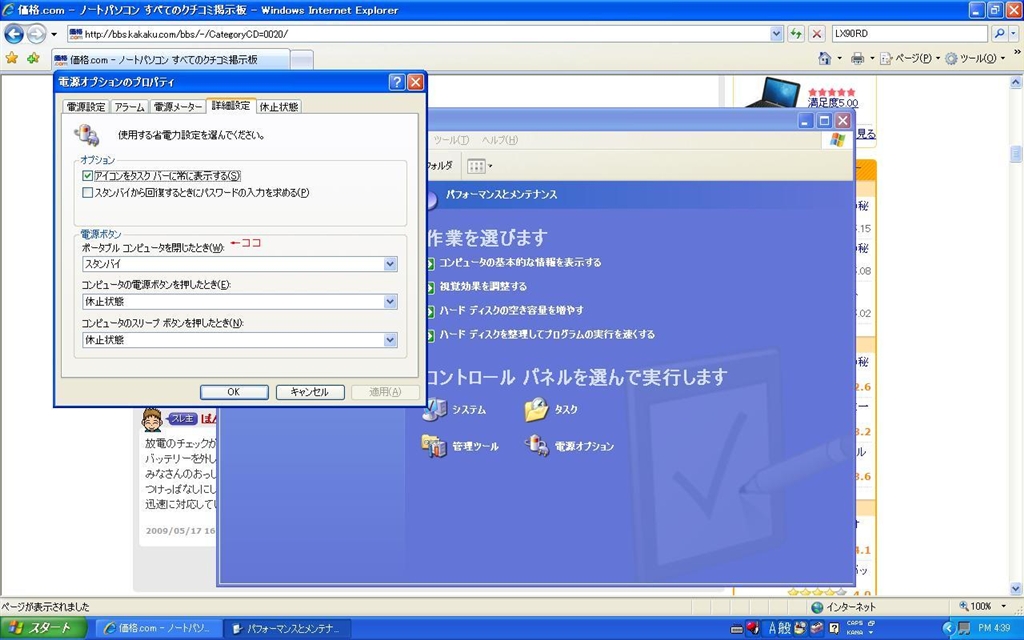Click the Home icon in IE toolbar
The image size is (1024, 640).
pyautogui.click(x=825, y=59)
